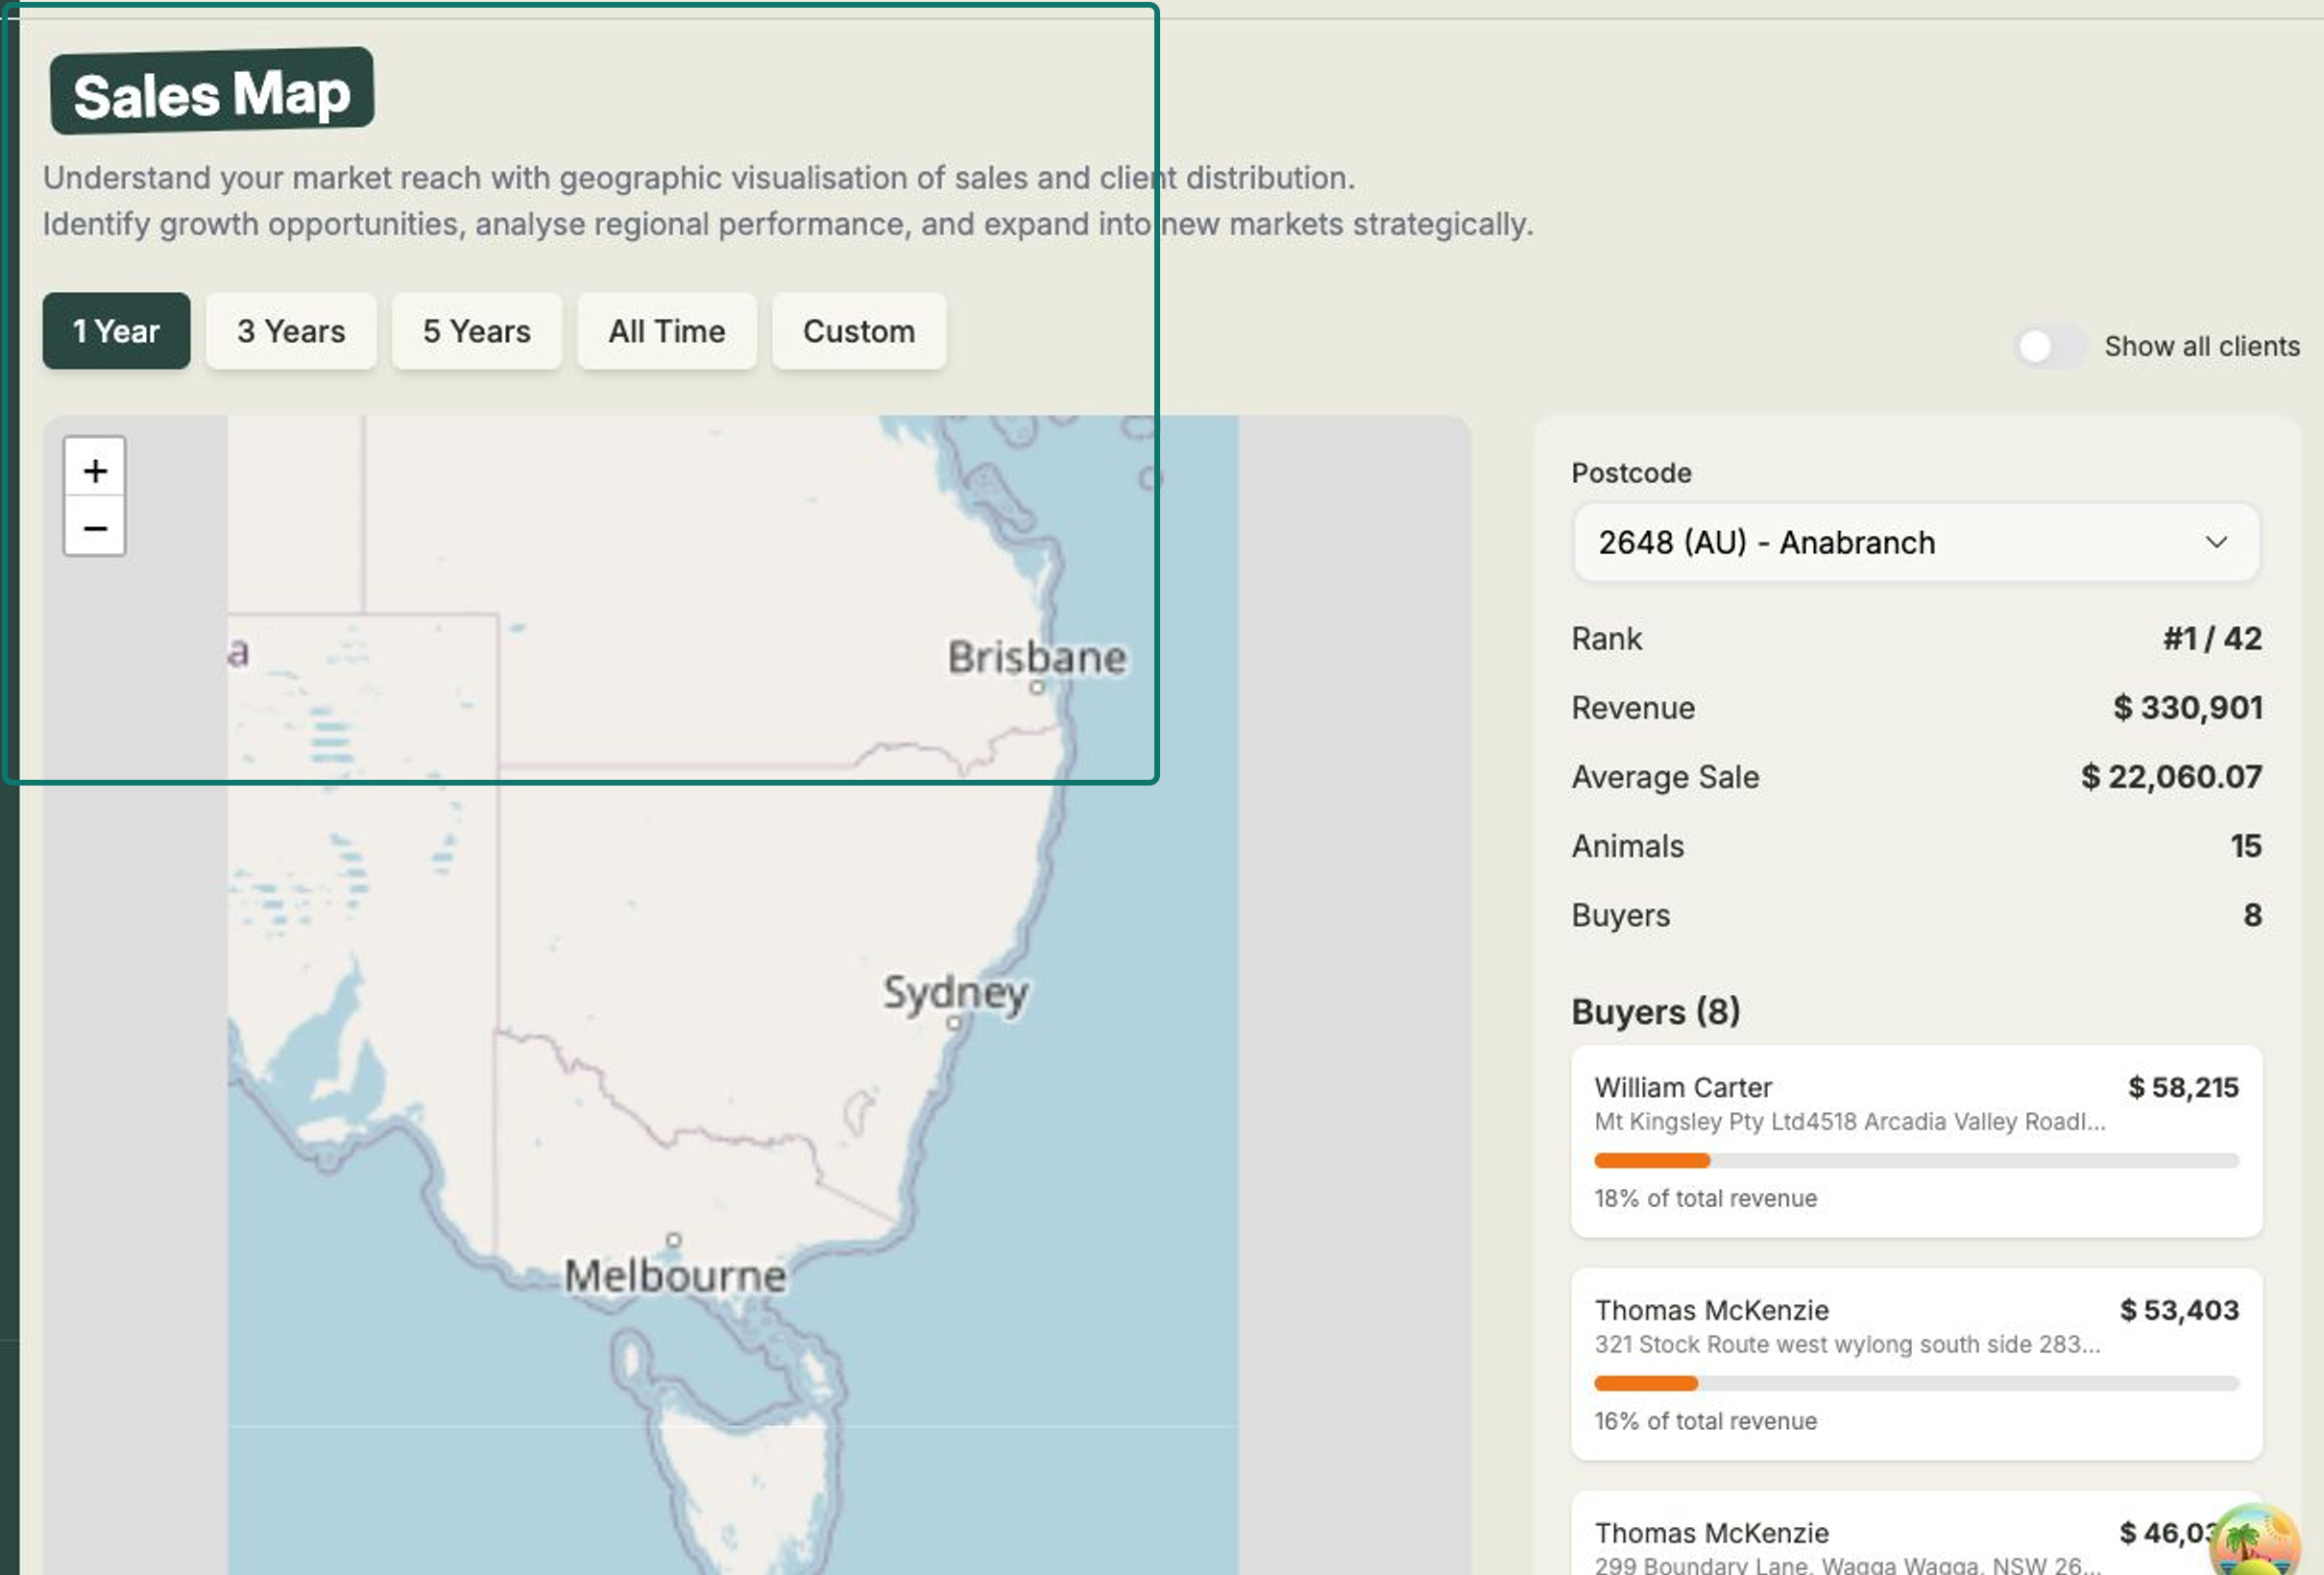Open the Postcode dropdown 2648 Anabranch
2324x1575 pixels.
[x=1915, y=542]
